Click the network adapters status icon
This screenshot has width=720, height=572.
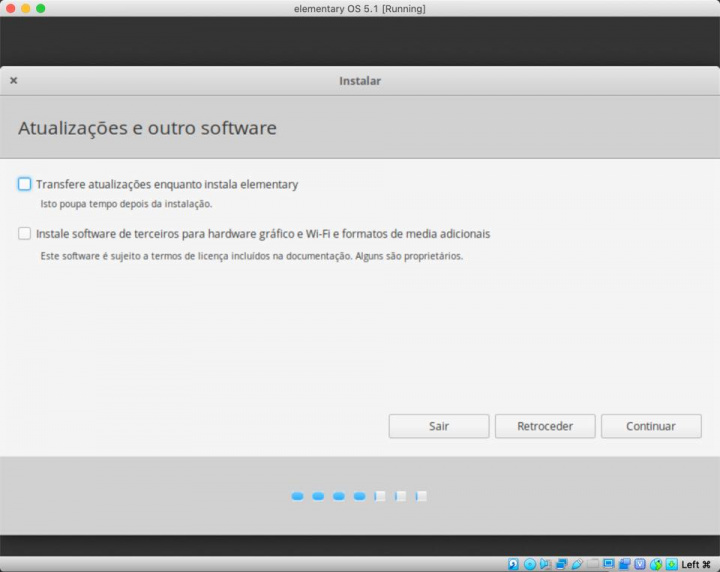[562, 564]
